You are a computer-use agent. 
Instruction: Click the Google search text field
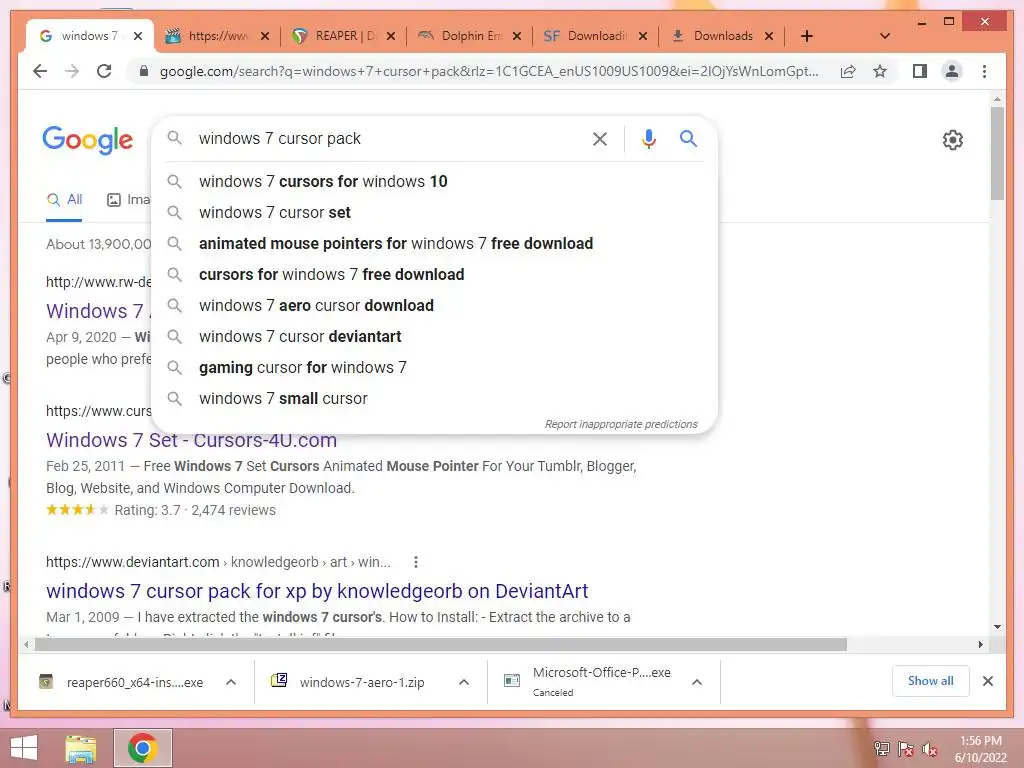[x=389, y=138]
